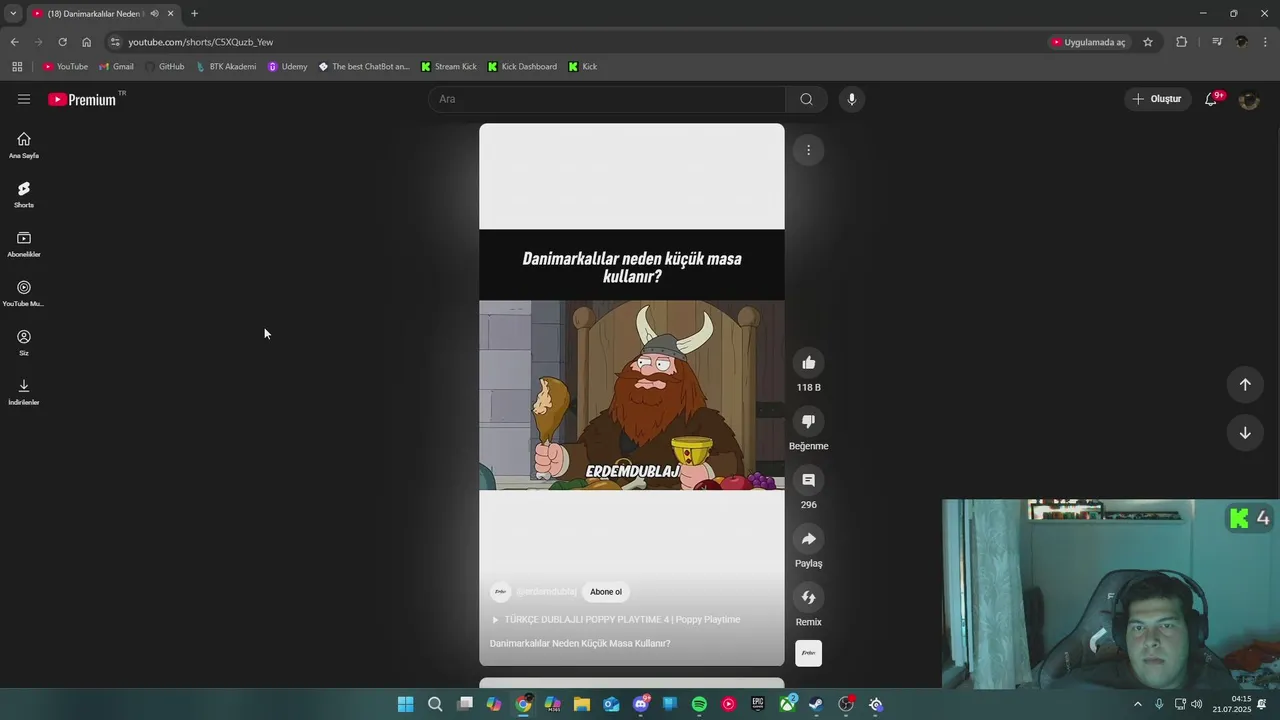
Task: Open Chrome's three-dot menu
Action: click(x=1266, y=42)
